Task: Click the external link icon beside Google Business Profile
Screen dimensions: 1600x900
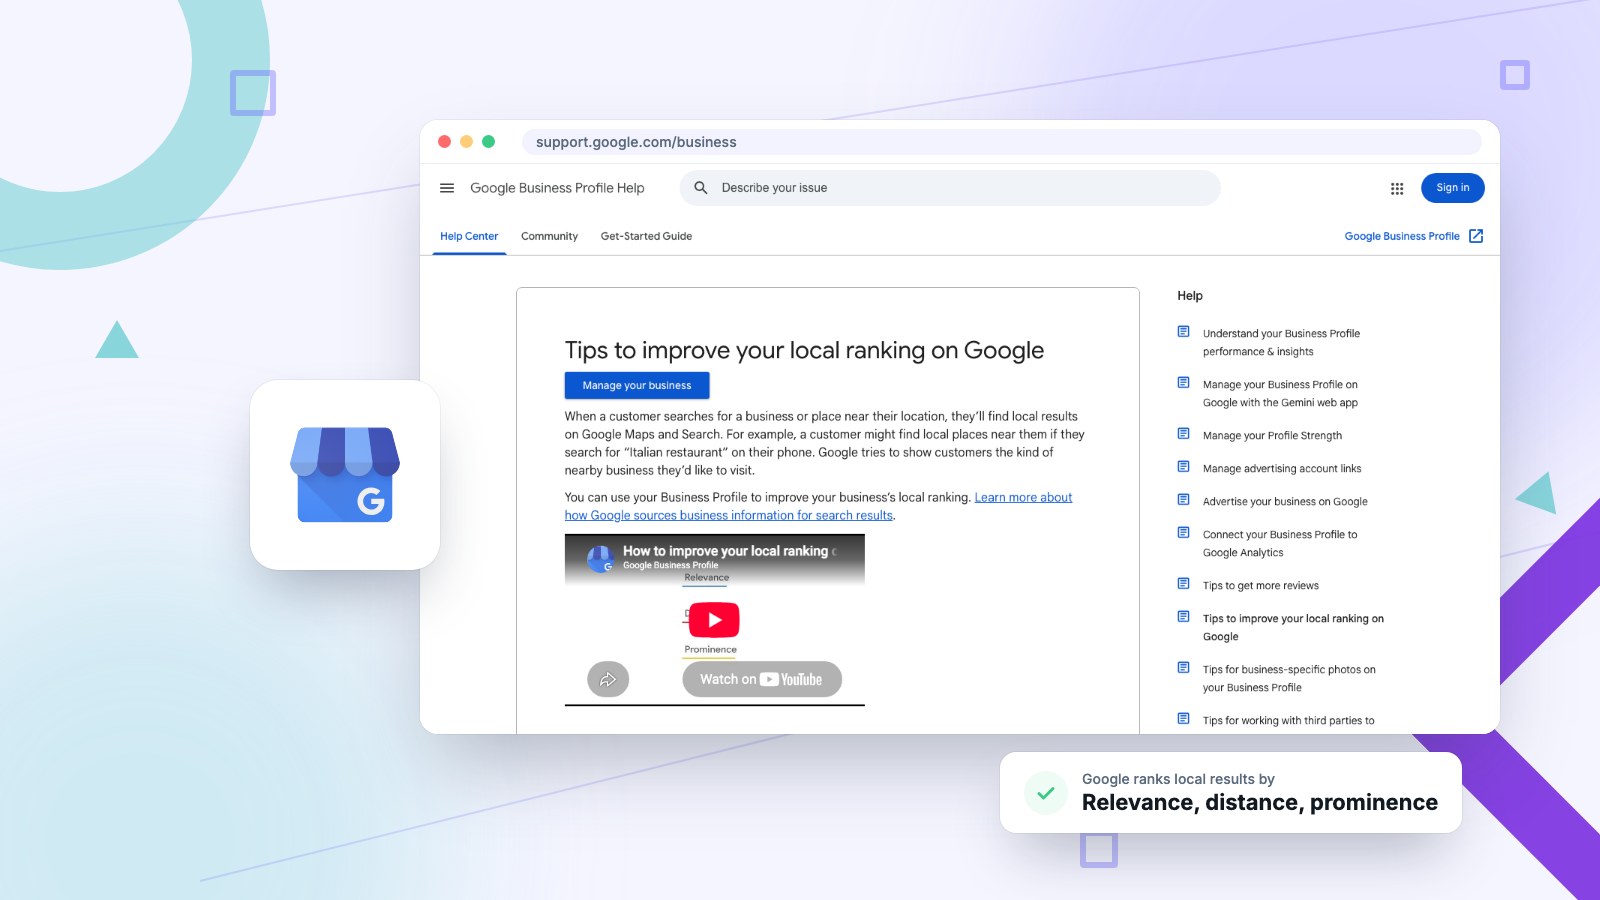Action: [1476, 236]
